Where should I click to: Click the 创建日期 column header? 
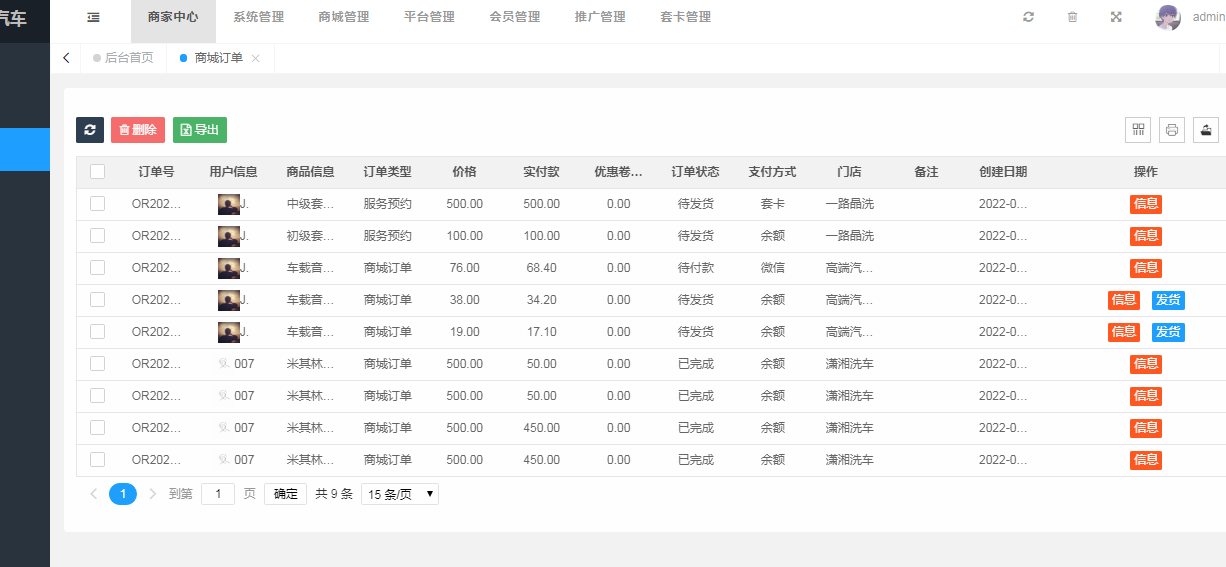(x=1003, y=172)
